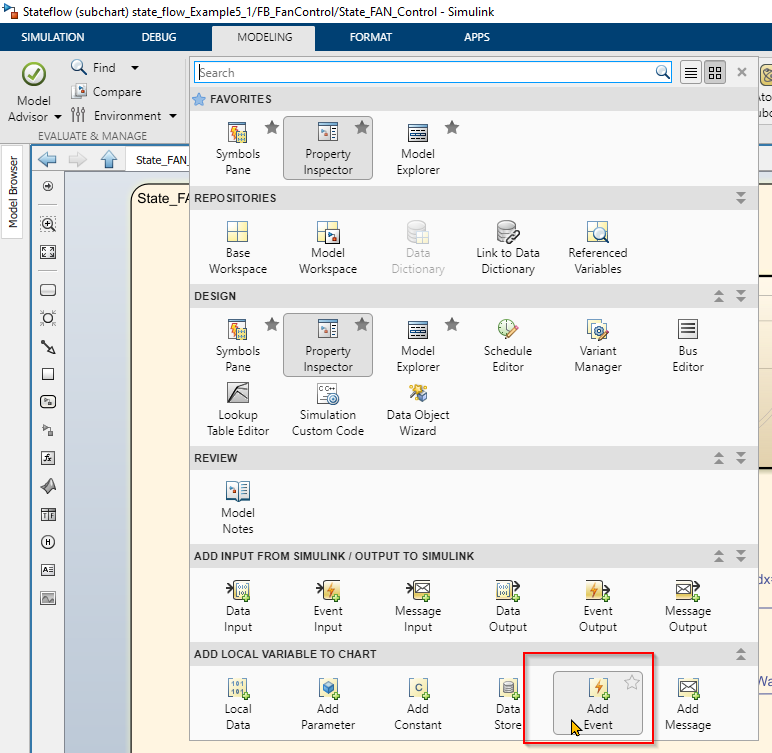Open Model Explorer in Favorites section
Viewport: 772px width, 753px height.
(418, 148)
